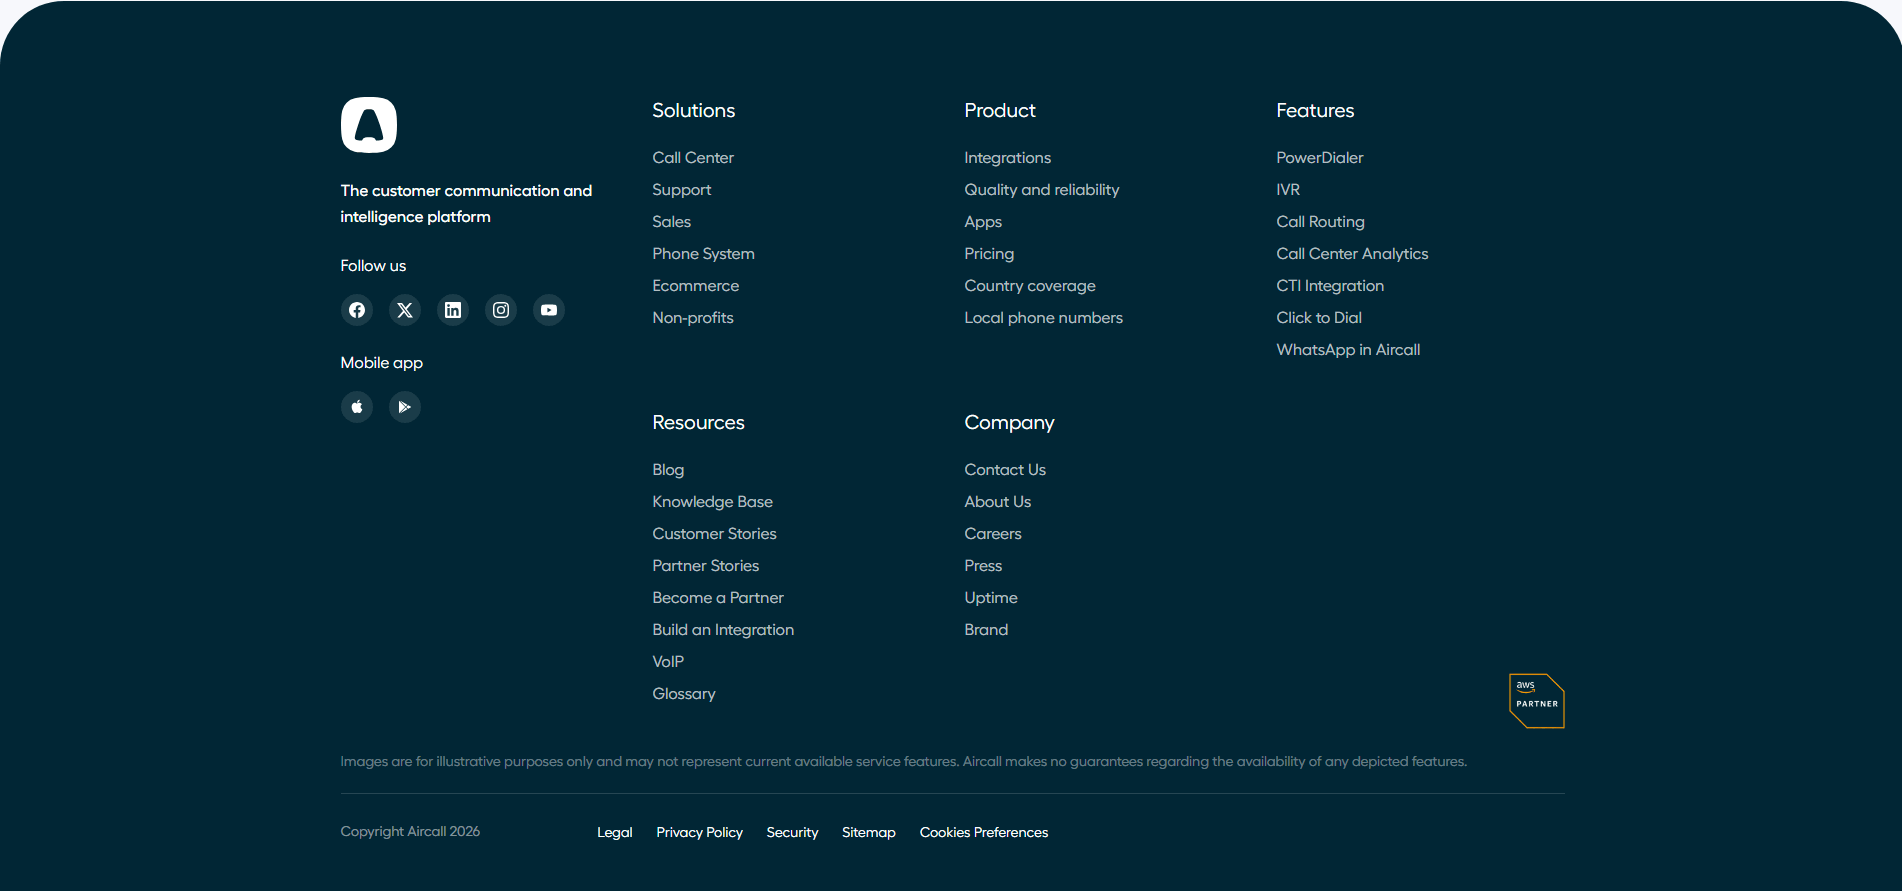1902x891 pixels.
Task: View the Careers page
Action: pos(993,534)
